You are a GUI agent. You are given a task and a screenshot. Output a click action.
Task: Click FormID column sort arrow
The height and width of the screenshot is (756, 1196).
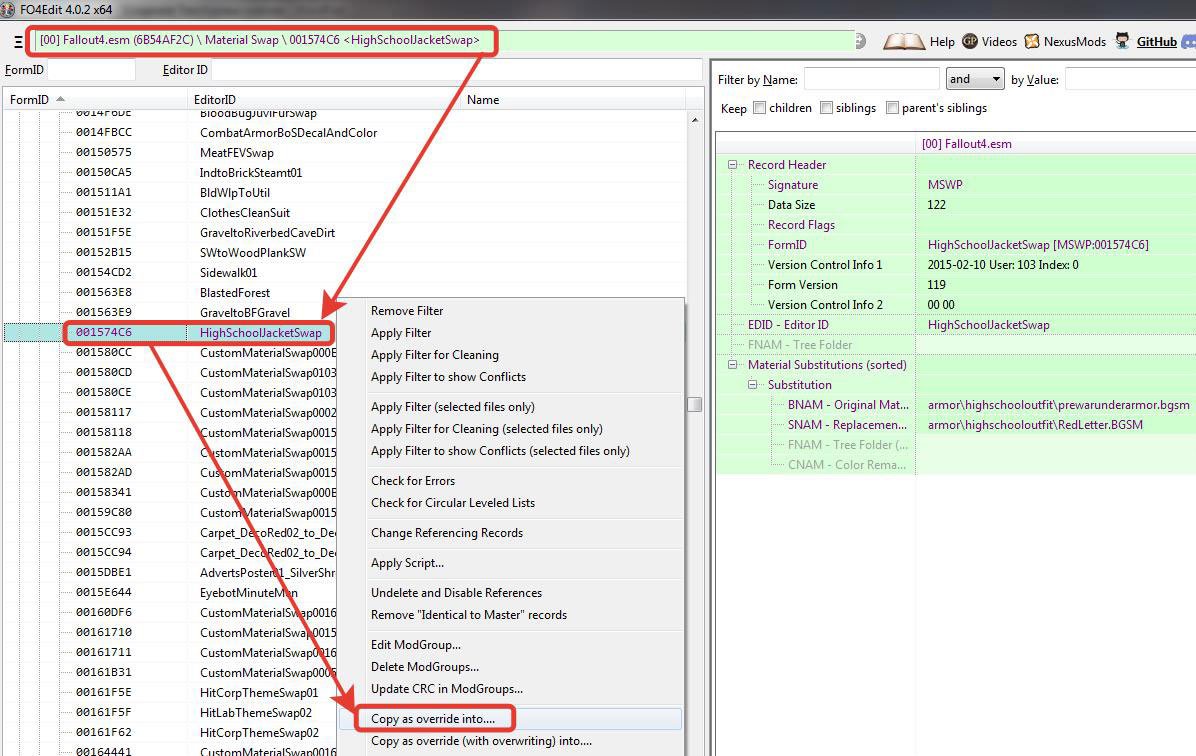point(60,99)
